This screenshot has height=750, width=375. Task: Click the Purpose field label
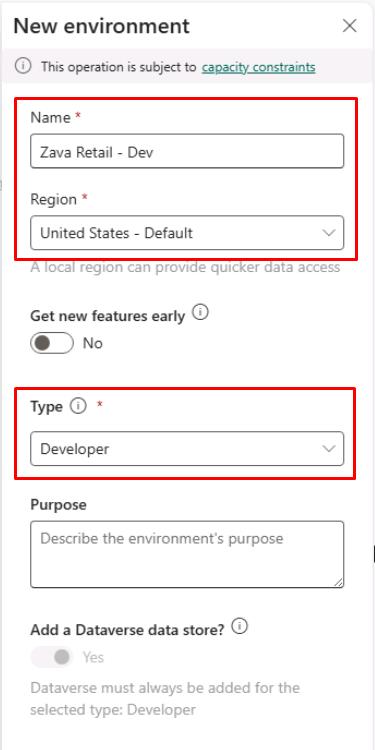tap(58, 505)
